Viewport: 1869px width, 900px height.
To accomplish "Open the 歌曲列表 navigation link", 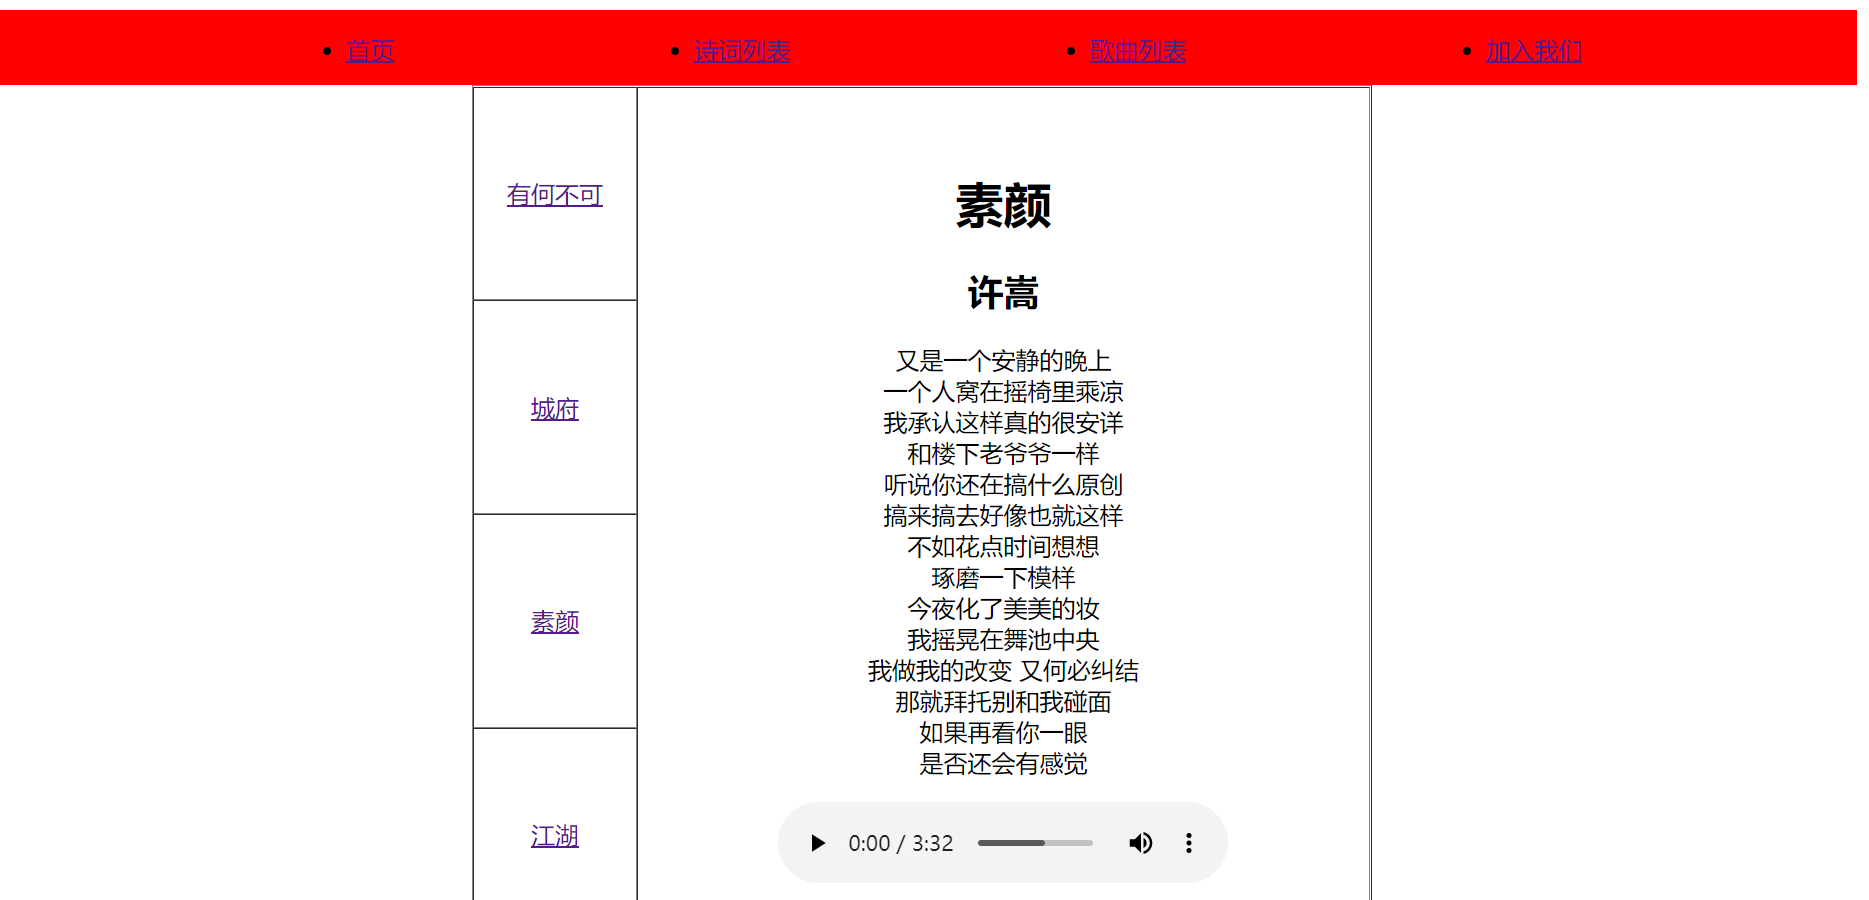I will tap(1138, 51).
